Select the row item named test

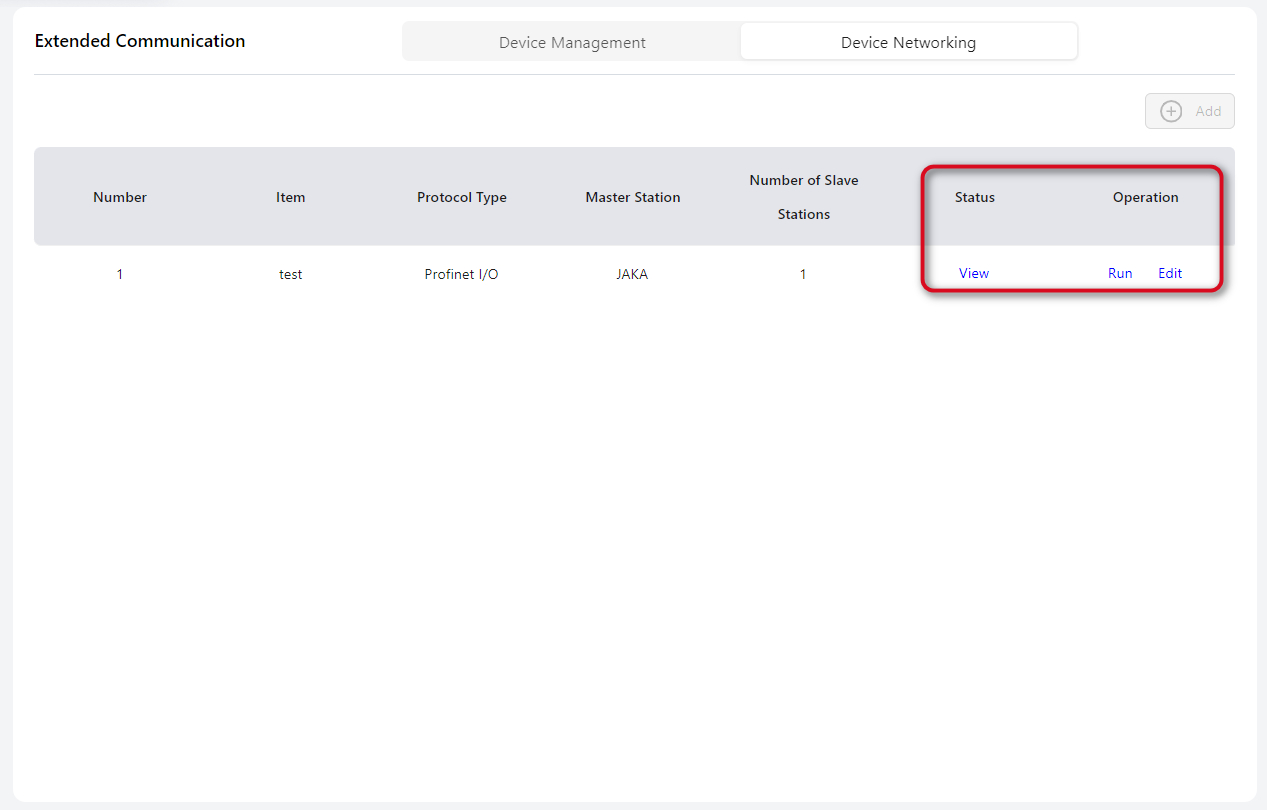coord(291,274)
